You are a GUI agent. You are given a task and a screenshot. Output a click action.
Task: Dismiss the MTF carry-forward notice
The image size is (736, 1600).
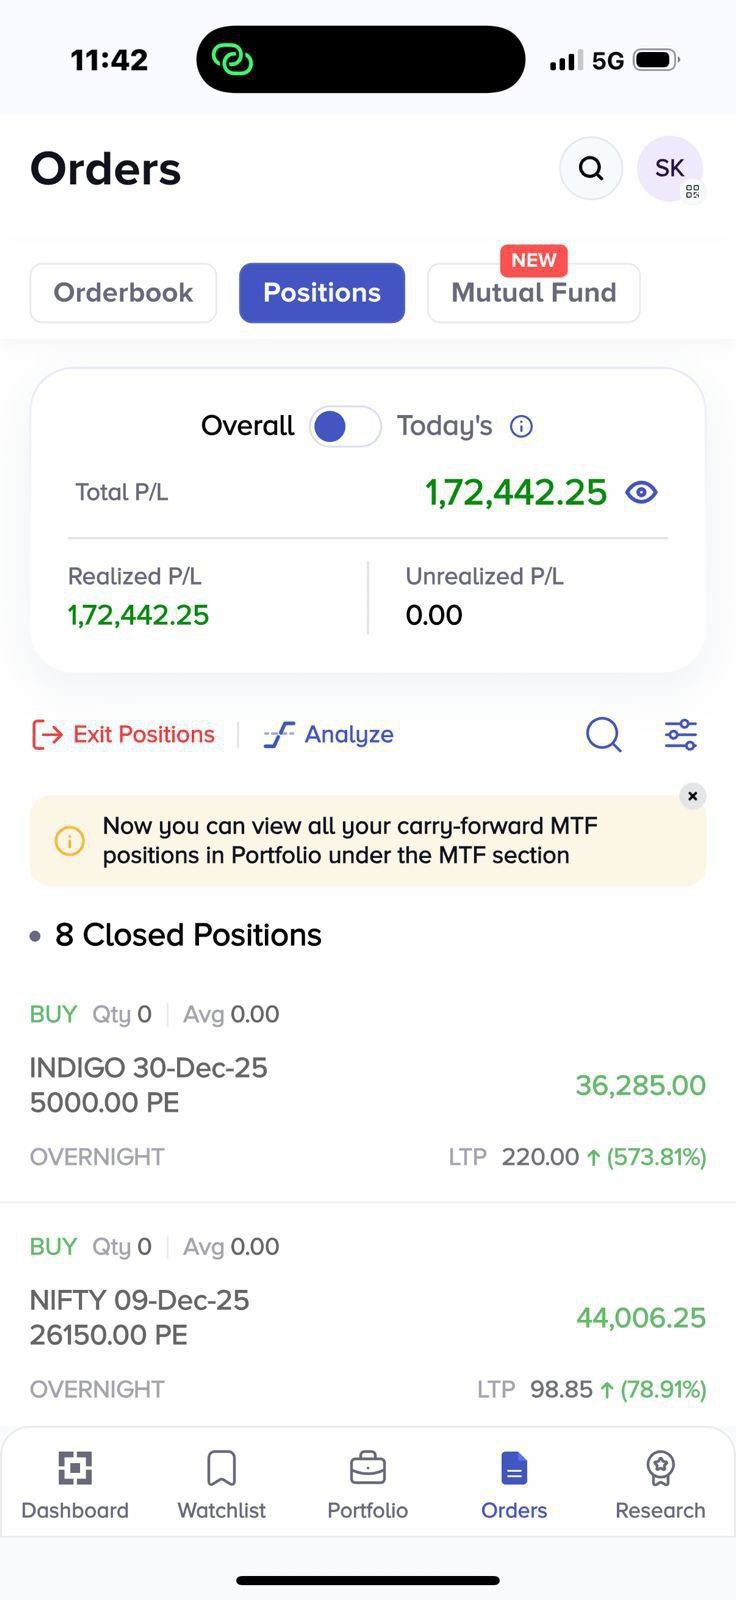point(692,796)
